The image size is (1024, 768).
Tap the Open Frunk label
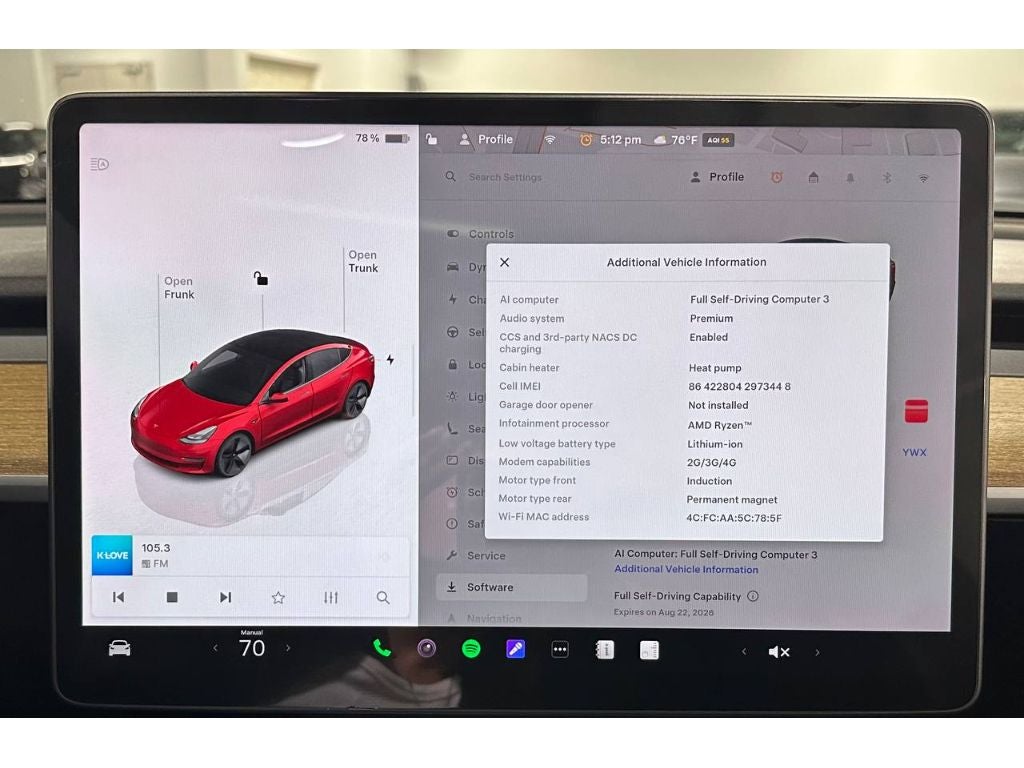point(179,288)
